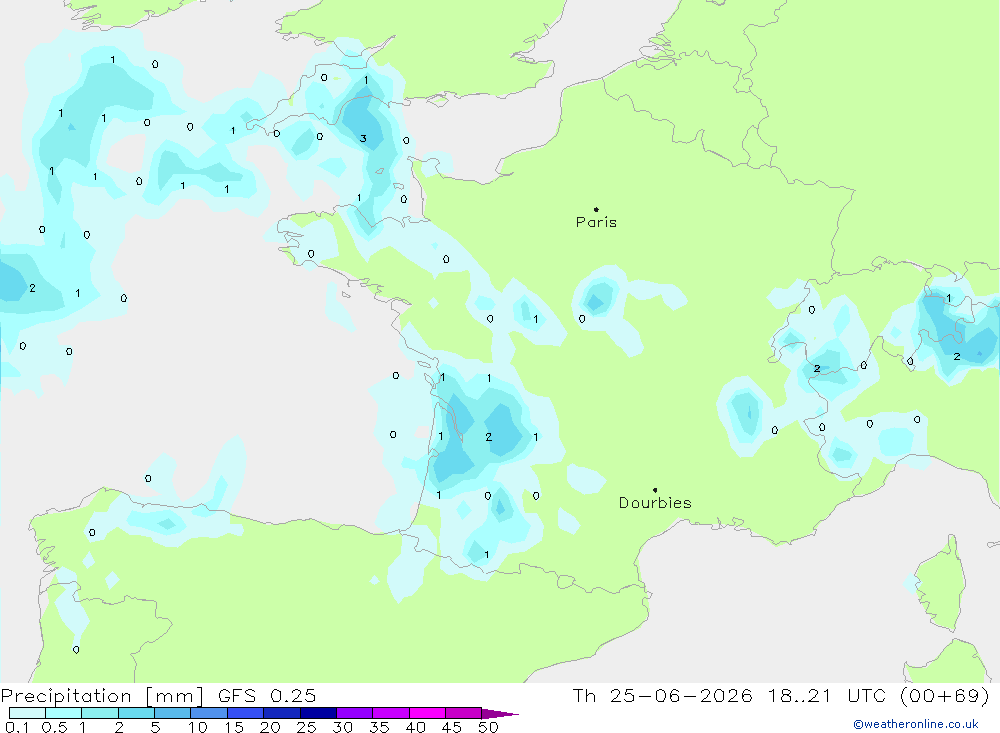Select the 0.5–1 mm legend swatch
1000x733 pixels.
(x=63, y=713)
